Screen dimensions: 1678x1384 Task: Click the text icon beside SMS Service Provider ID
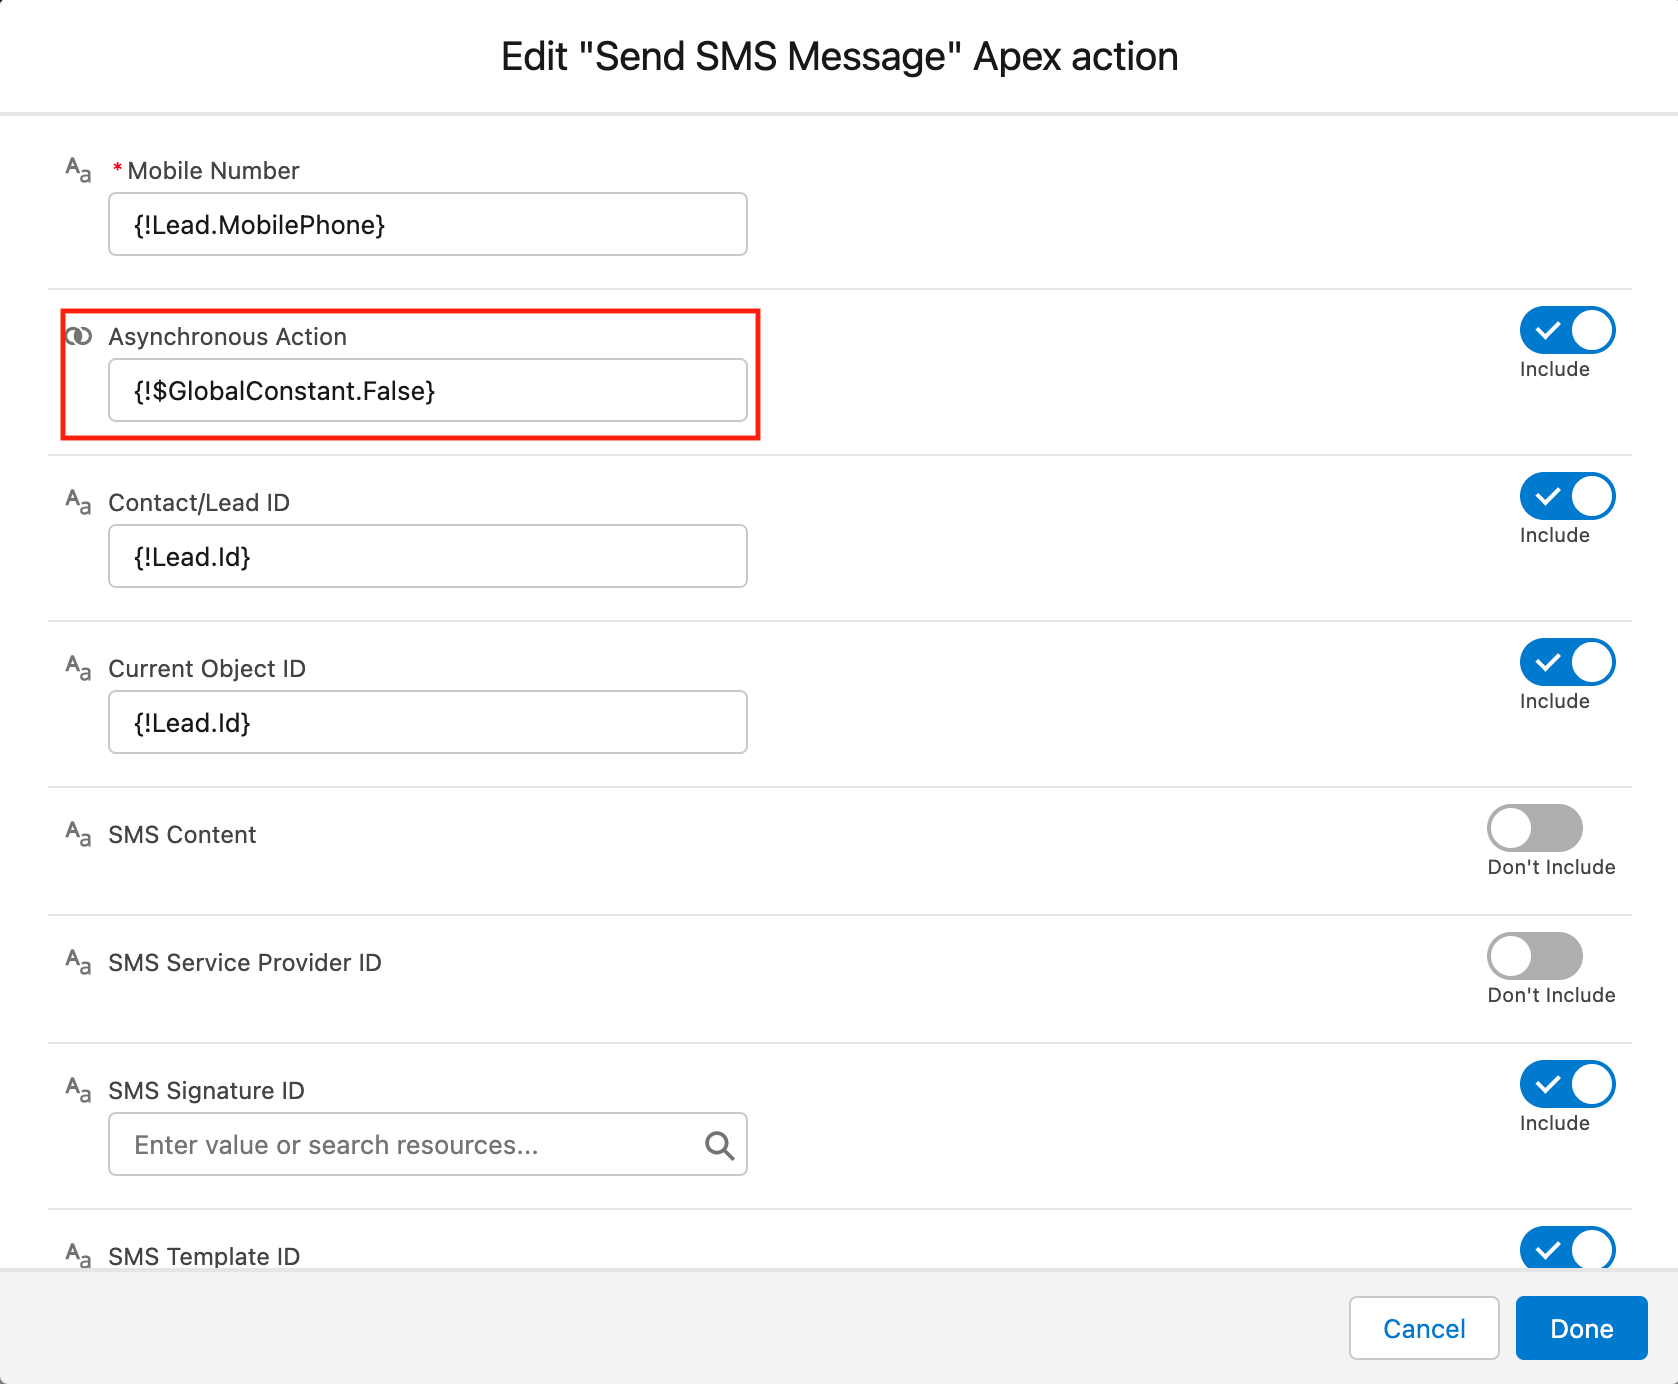78,962
